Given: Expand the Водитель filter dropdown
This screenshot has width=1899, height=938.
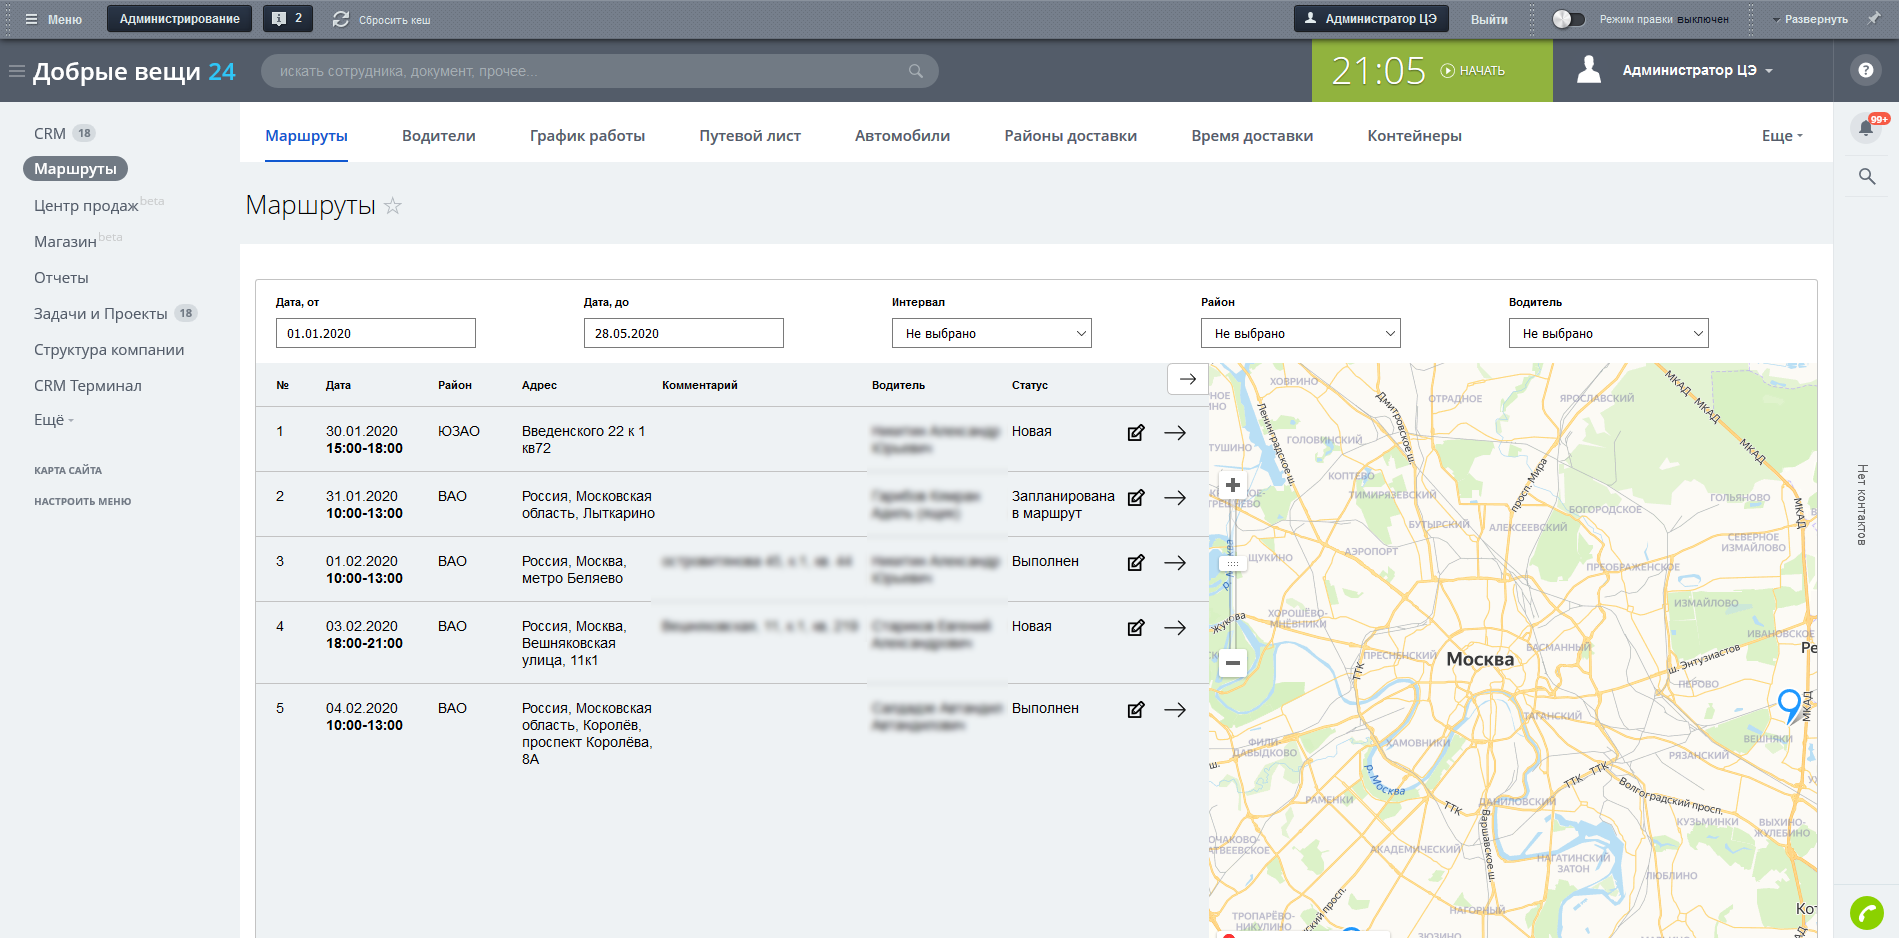Looking at the screenshot, I should 1608,333.
